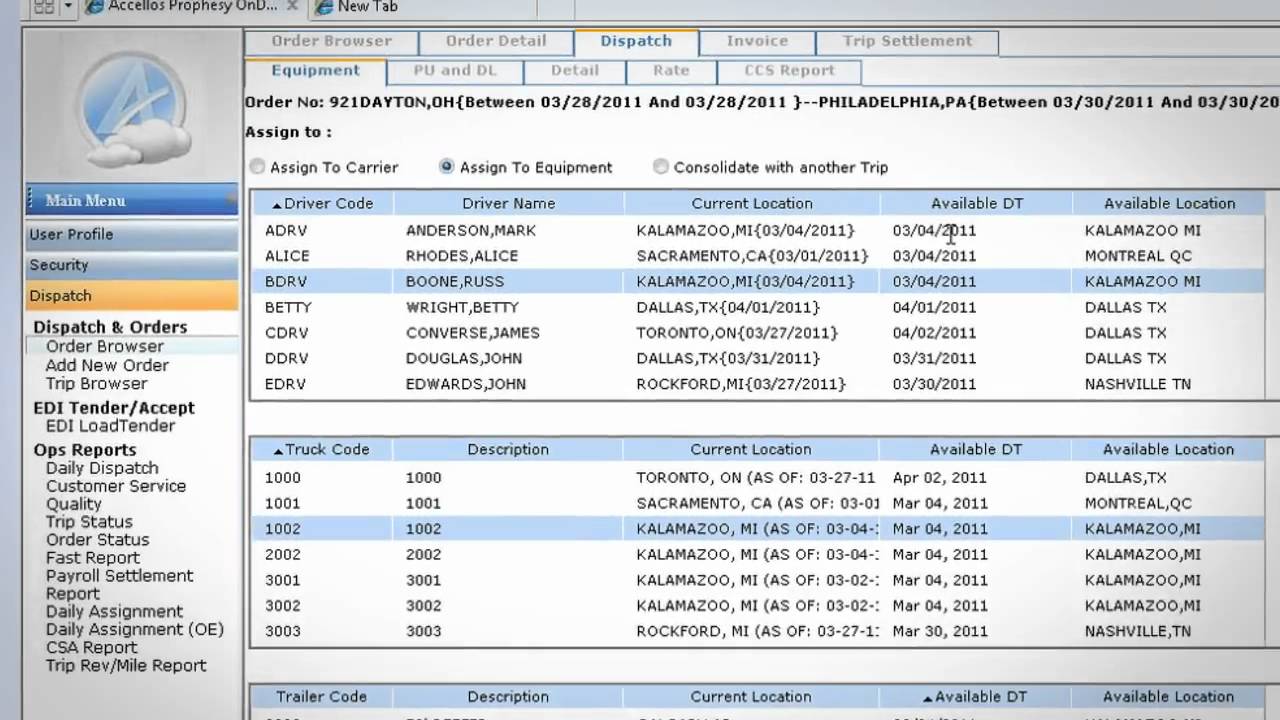Screen dimensions: 1280x720
Task: Open the PU and DL sub-tab
Action: [455, 71]
